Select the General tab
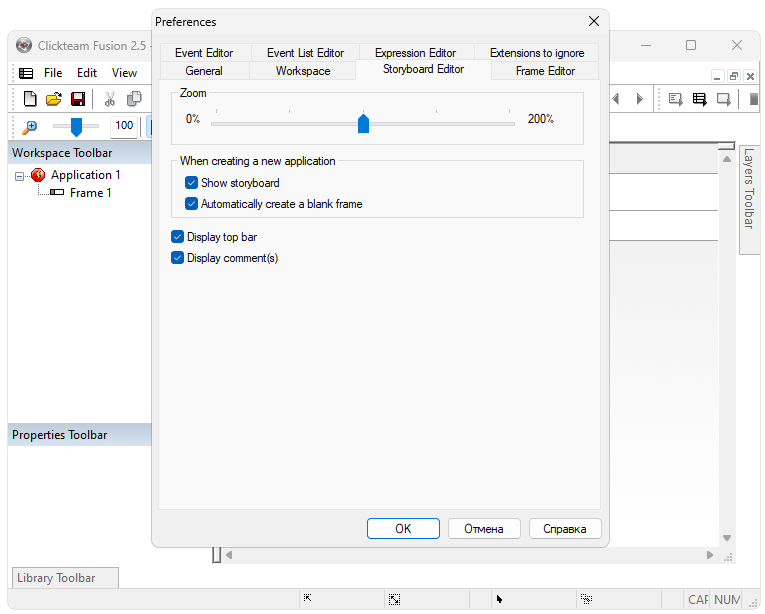This screenshot has height=614, width=765. tap(204, 71)
